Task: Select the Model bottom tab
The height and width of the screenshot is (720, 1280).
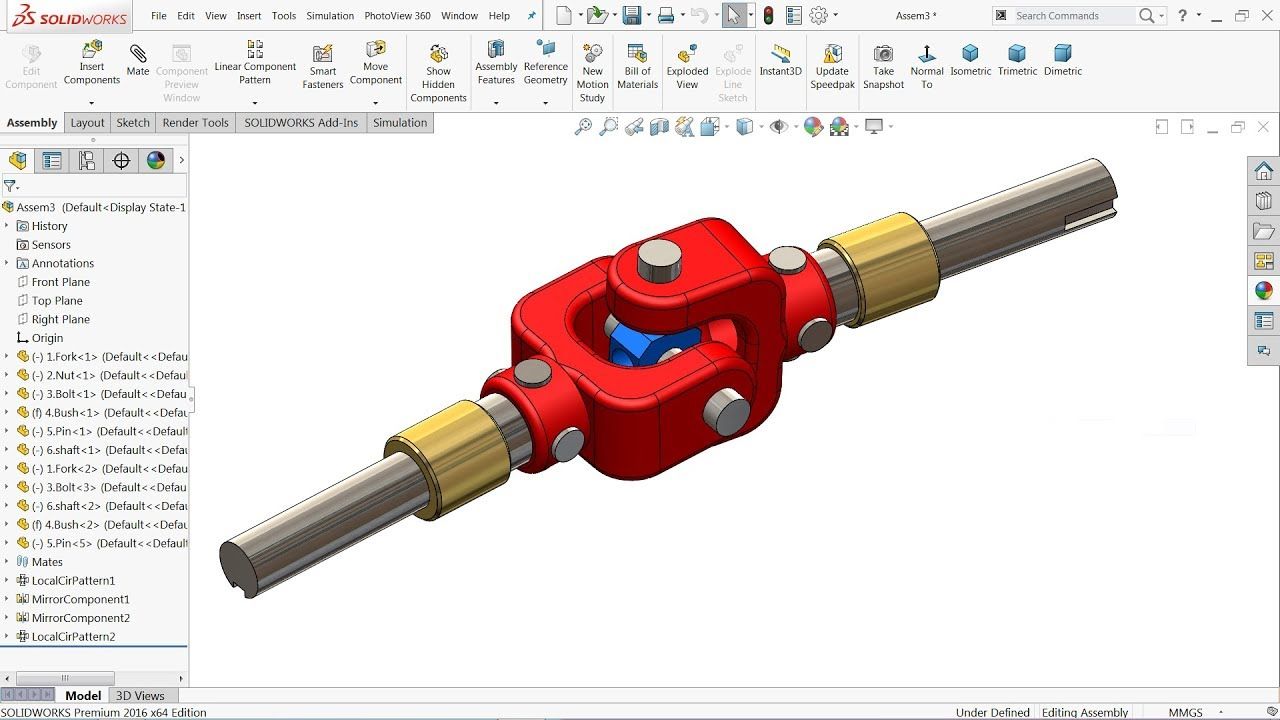Action: 83,696
